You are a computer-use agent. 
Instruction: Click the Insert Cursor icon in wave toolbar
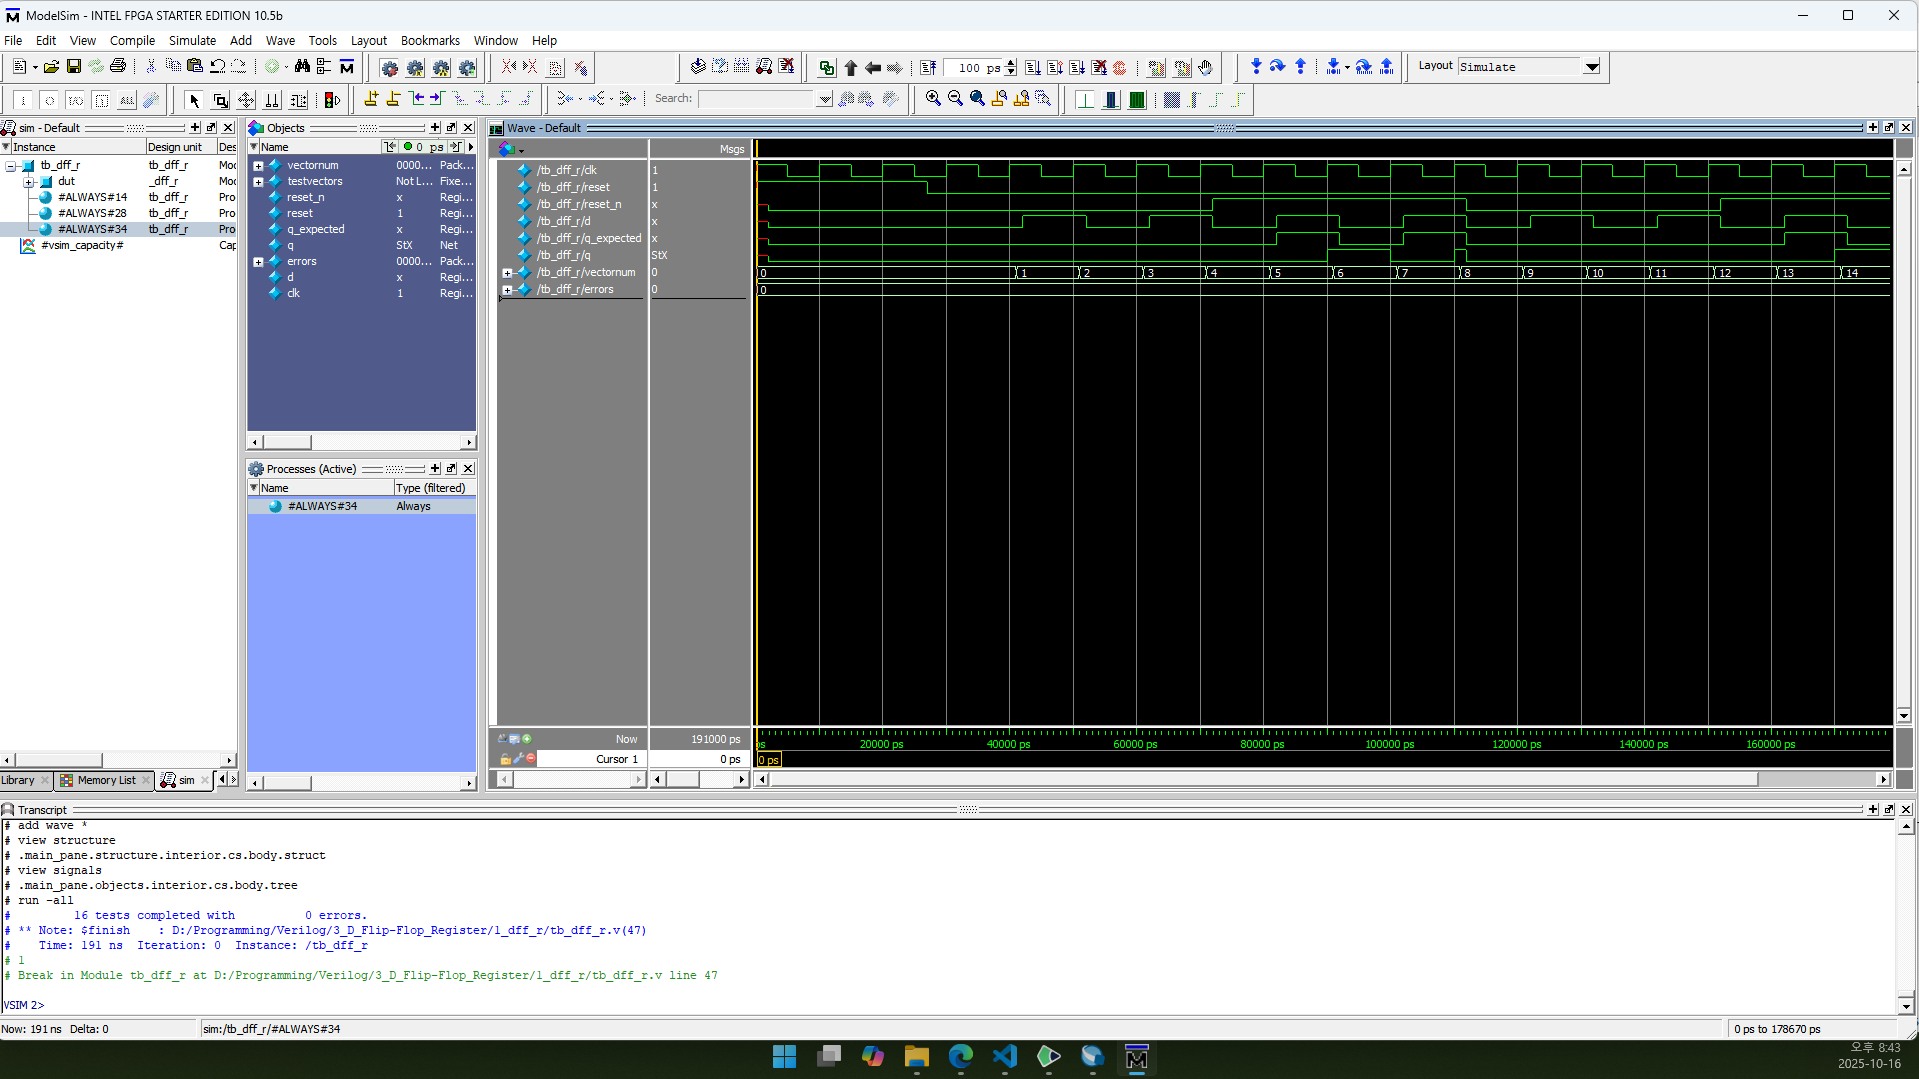(371, 99)
